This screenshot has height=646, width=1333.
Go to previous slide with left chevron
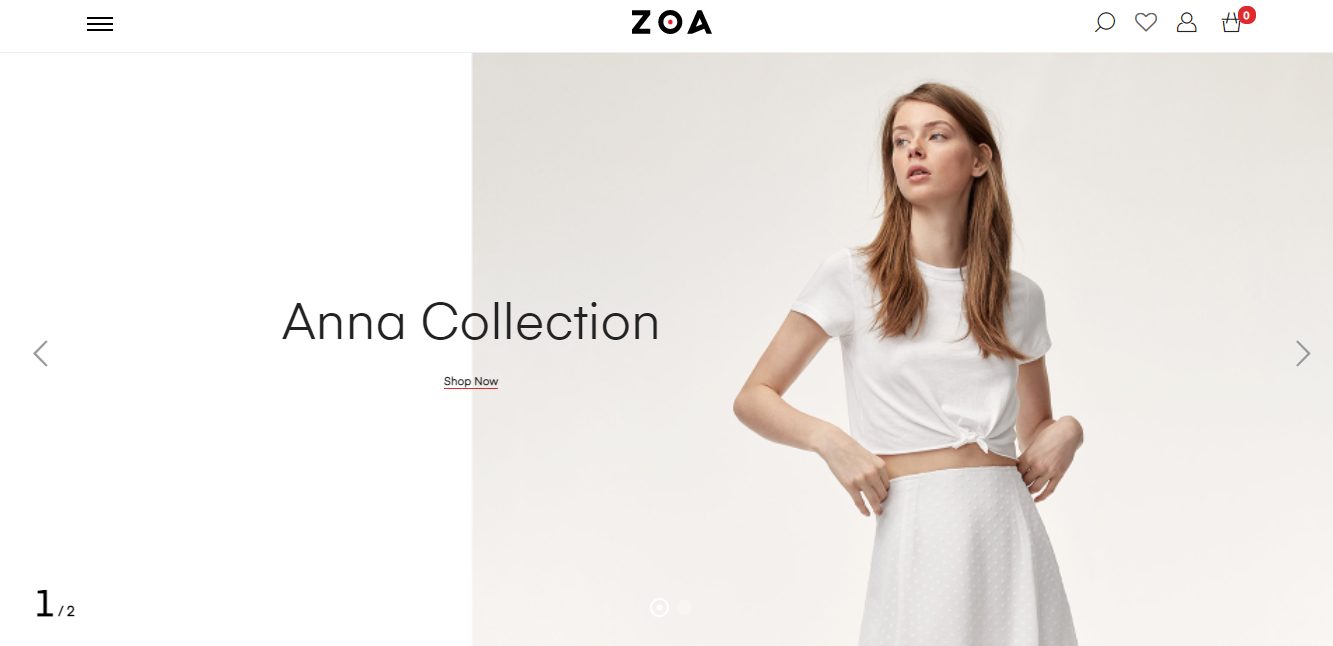pyautogui.click(x=41, y=353)
